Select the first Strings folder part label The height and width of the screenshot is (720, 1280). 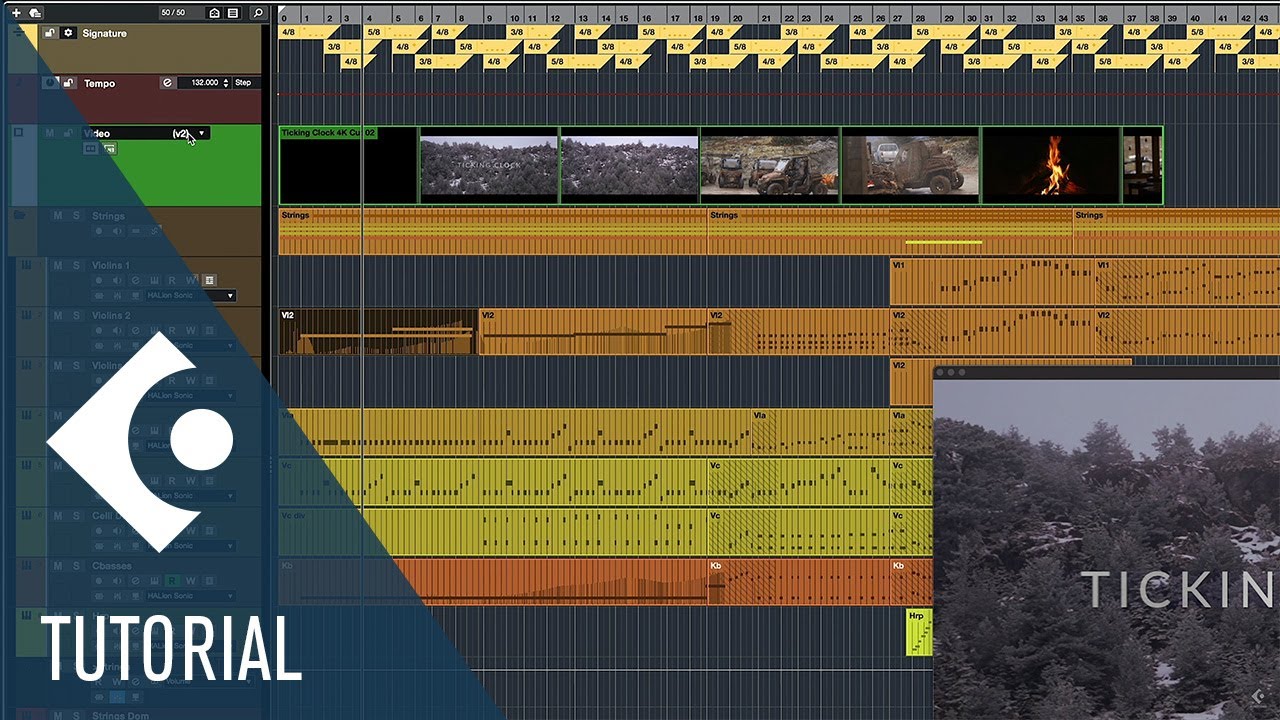coord(295,215)
